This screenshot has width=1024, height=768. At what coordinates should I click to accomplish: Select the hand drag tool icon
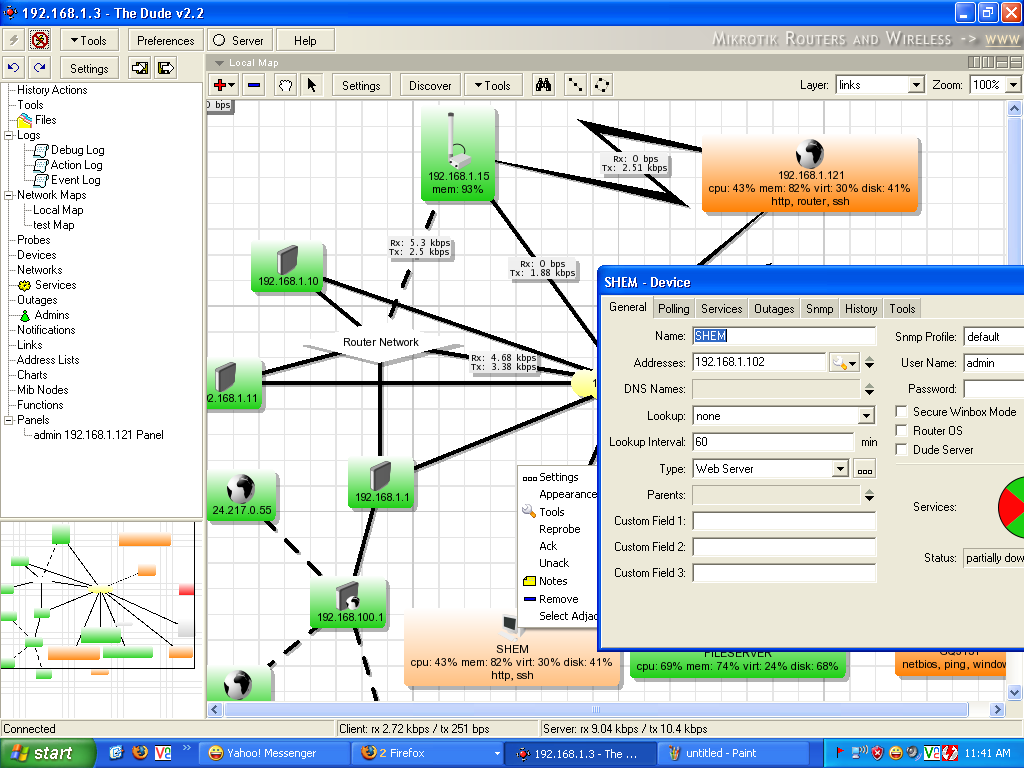pyautogui.click(x=285, y=86)
